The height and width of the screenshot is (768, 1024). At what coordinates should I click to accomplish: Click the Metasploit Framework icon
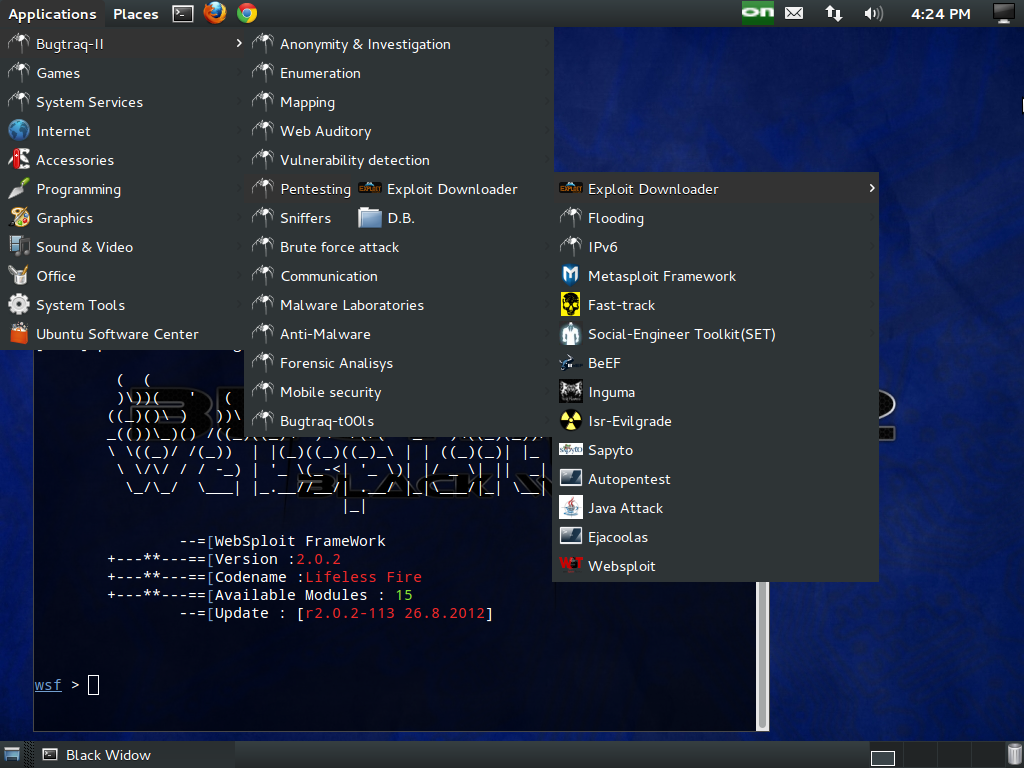[x=570, y=276]
